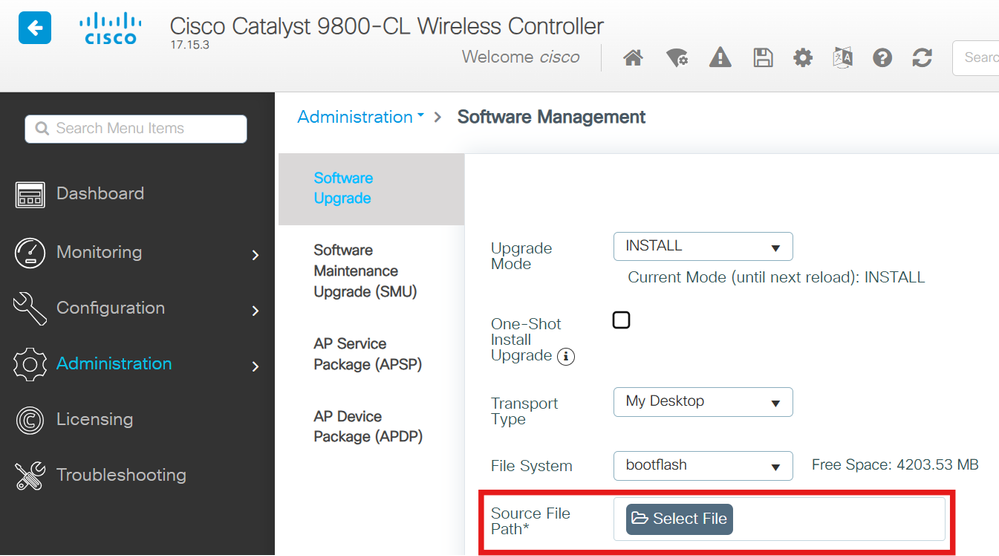Open the language translation icon
The image size is (999, 556).
click(x=843, y=58)
